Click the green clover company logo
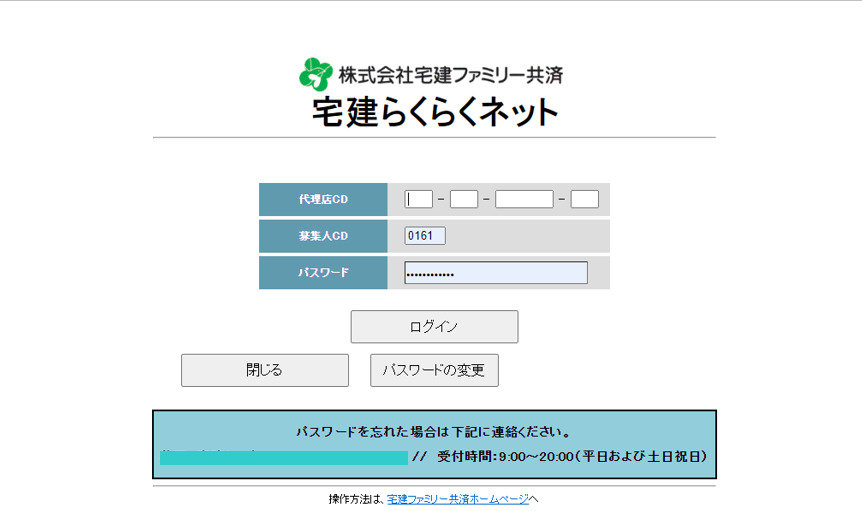Viewport: 862px width, 511px height. (x=315, y=75)
